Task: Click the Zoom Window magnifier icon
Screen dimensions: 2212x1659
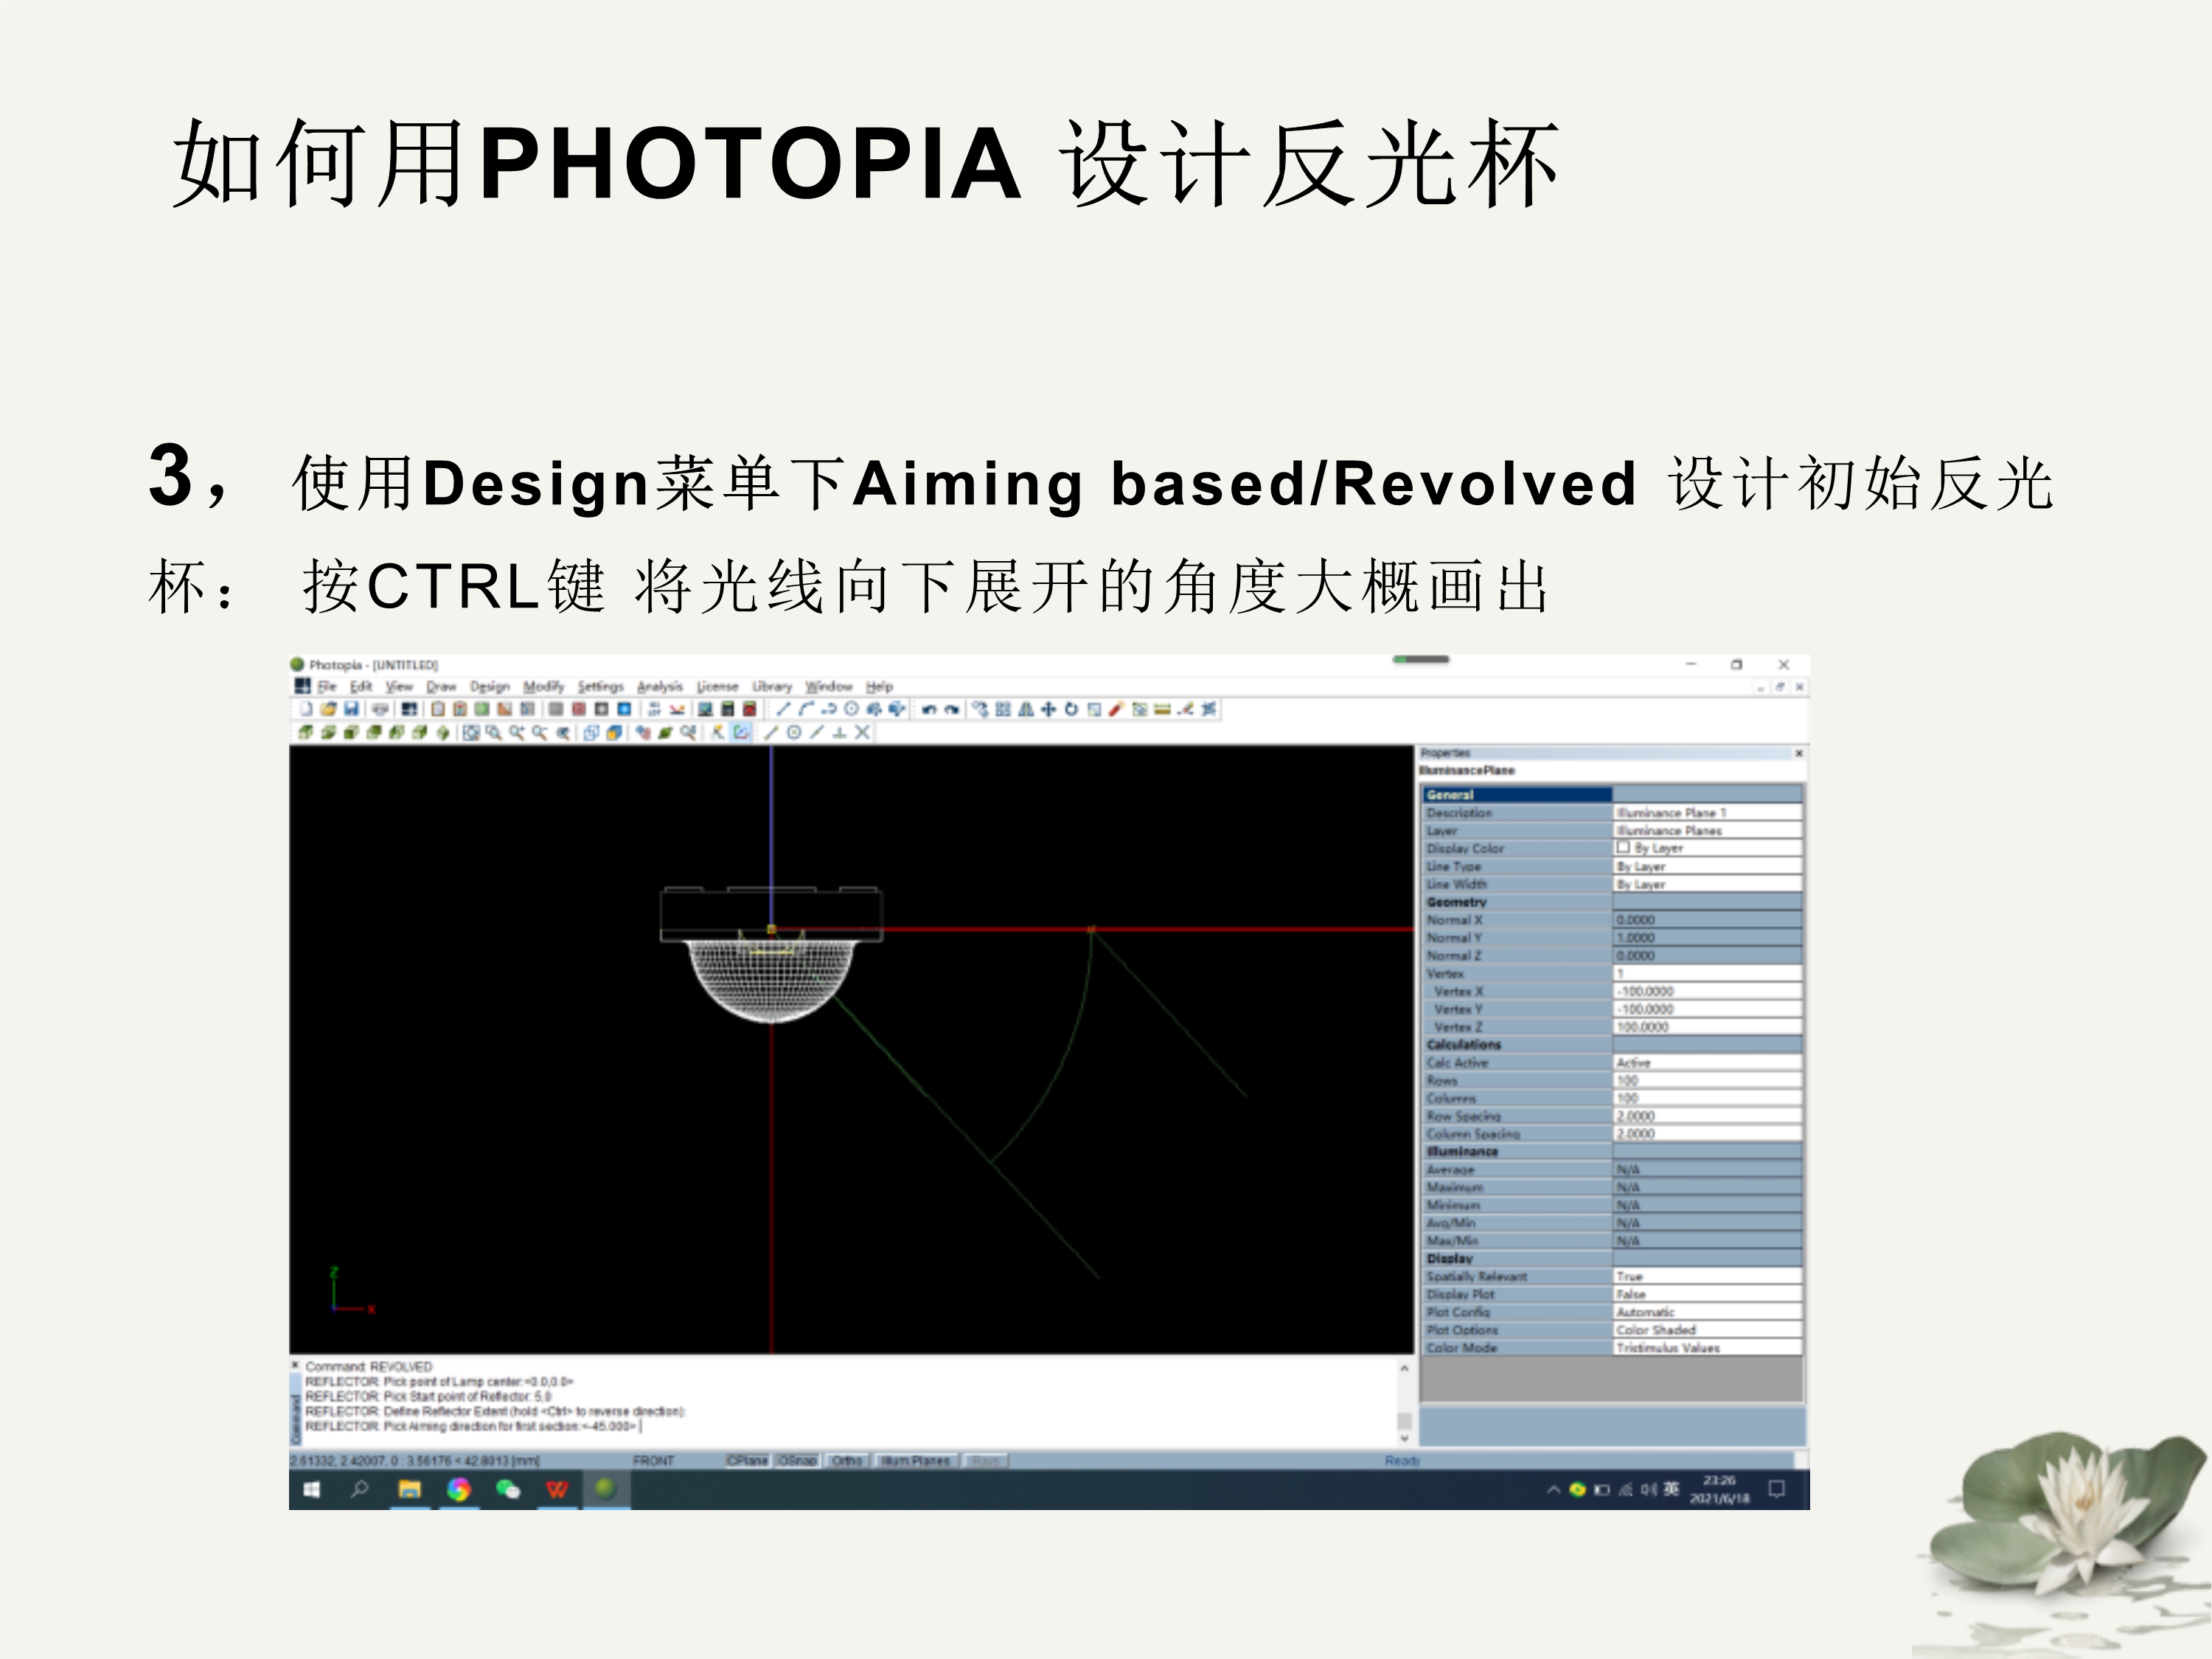Action: [493, 732]
